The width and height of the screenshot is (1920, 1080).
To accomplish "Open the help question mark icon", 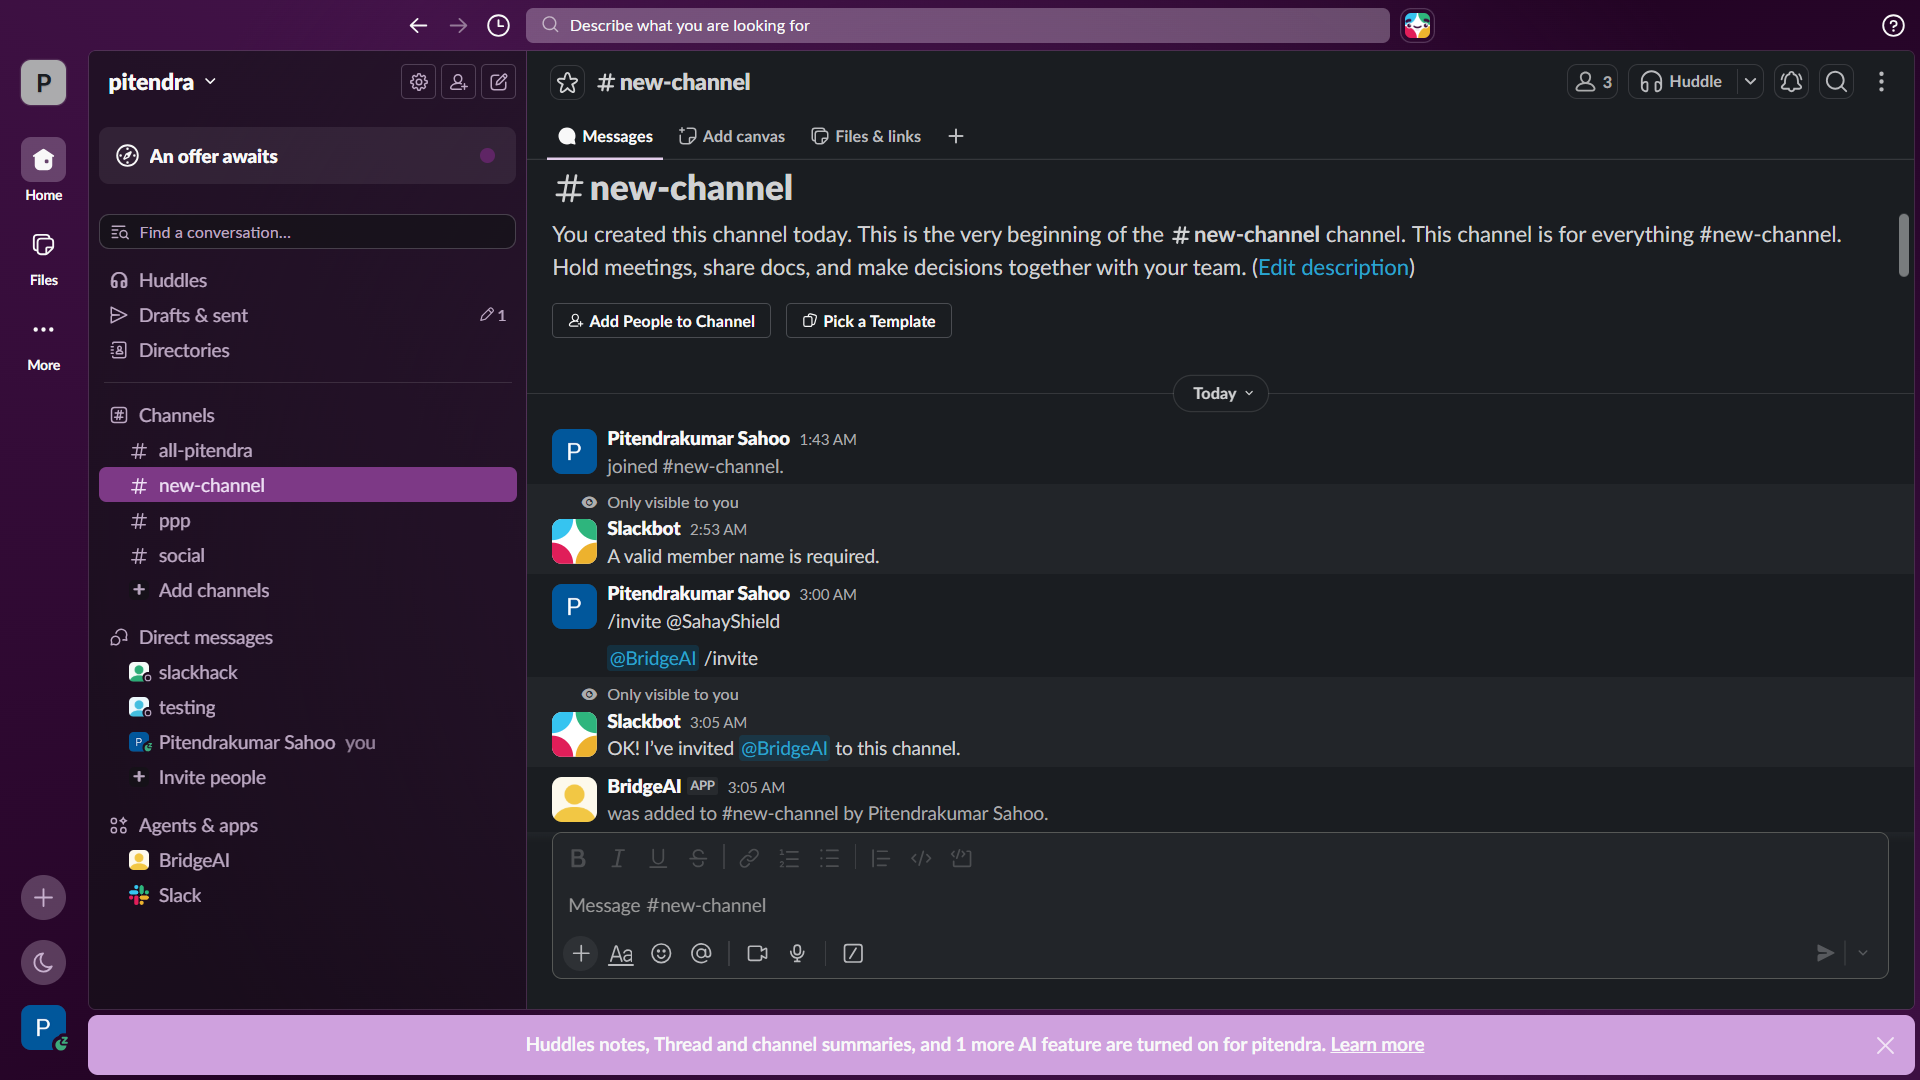I will [1893, 26].
